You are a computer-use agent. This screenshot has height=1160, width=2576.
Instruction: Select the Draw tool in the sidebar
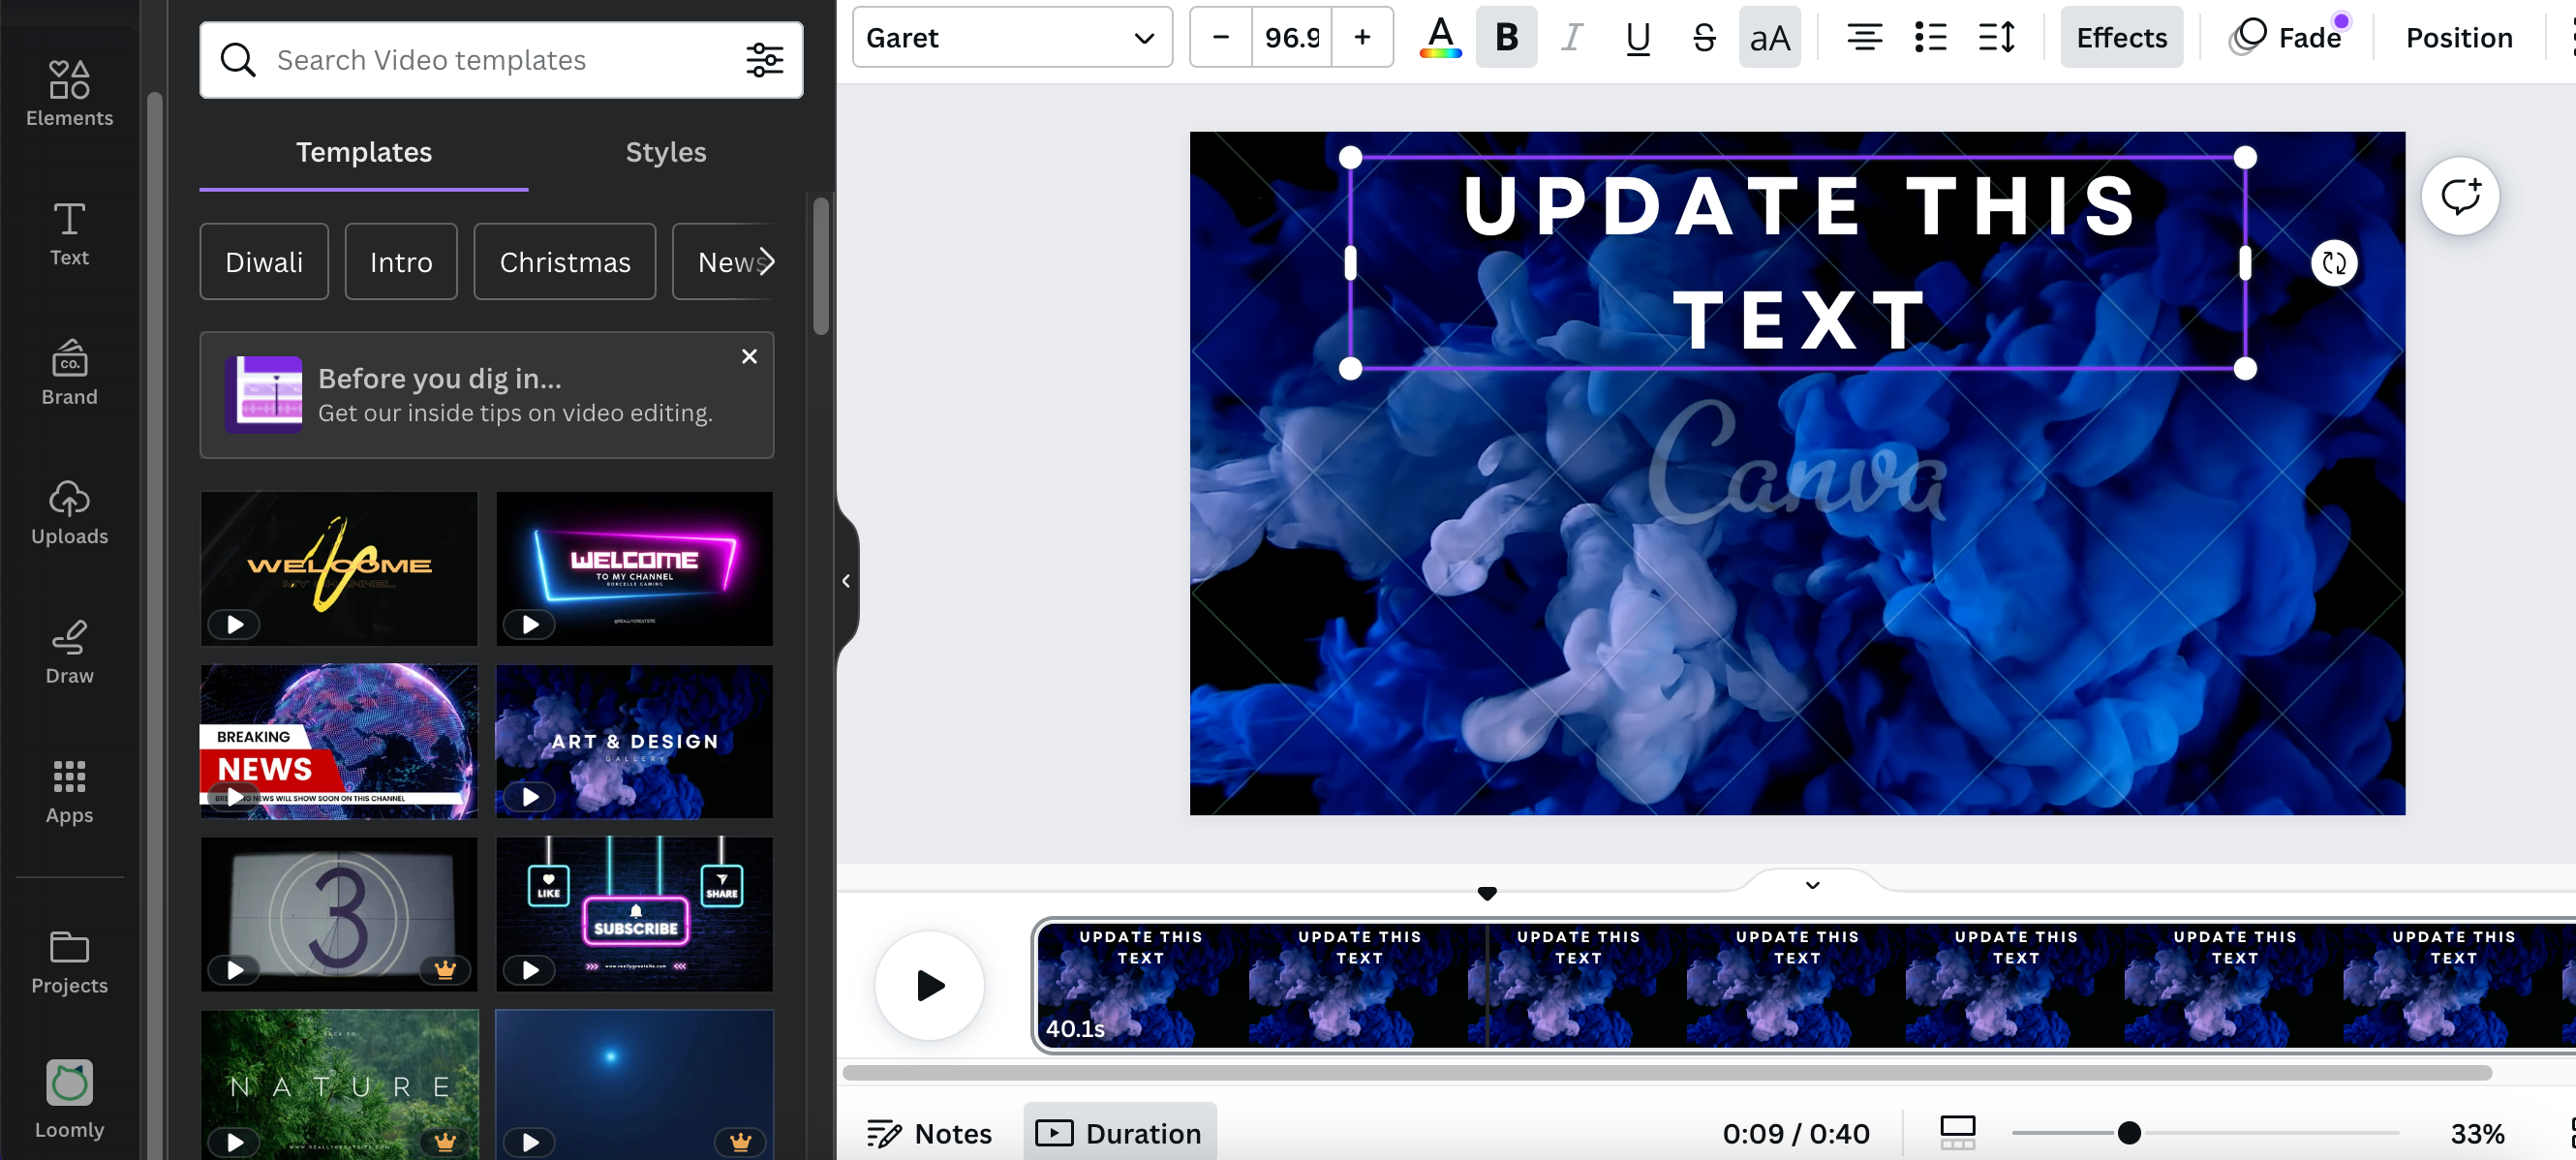69,652
